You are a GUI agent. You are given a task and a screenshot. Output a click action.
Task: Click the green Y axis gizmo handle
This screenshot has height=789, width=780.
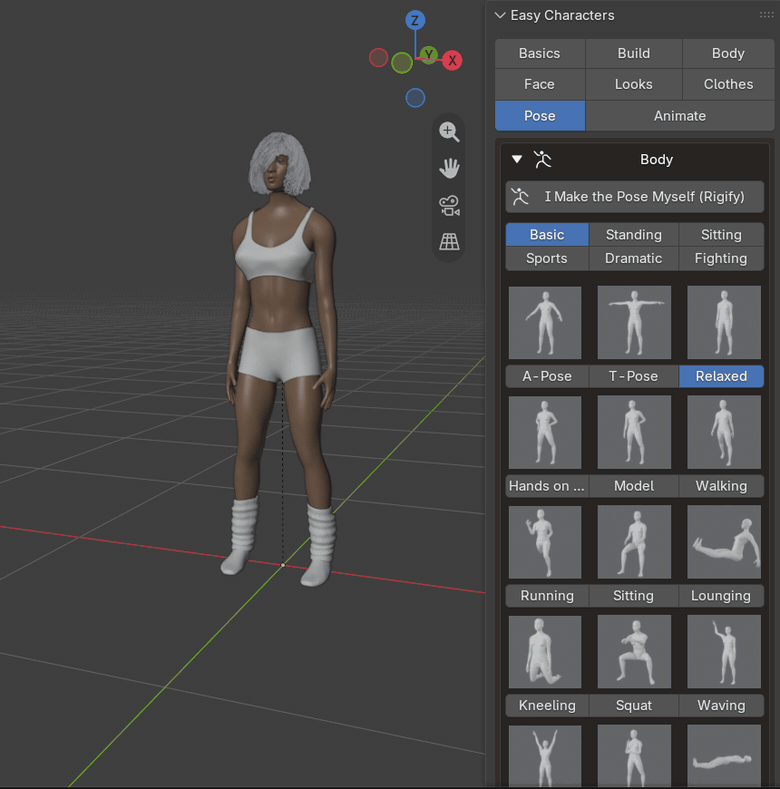click(x=429, y=54)
